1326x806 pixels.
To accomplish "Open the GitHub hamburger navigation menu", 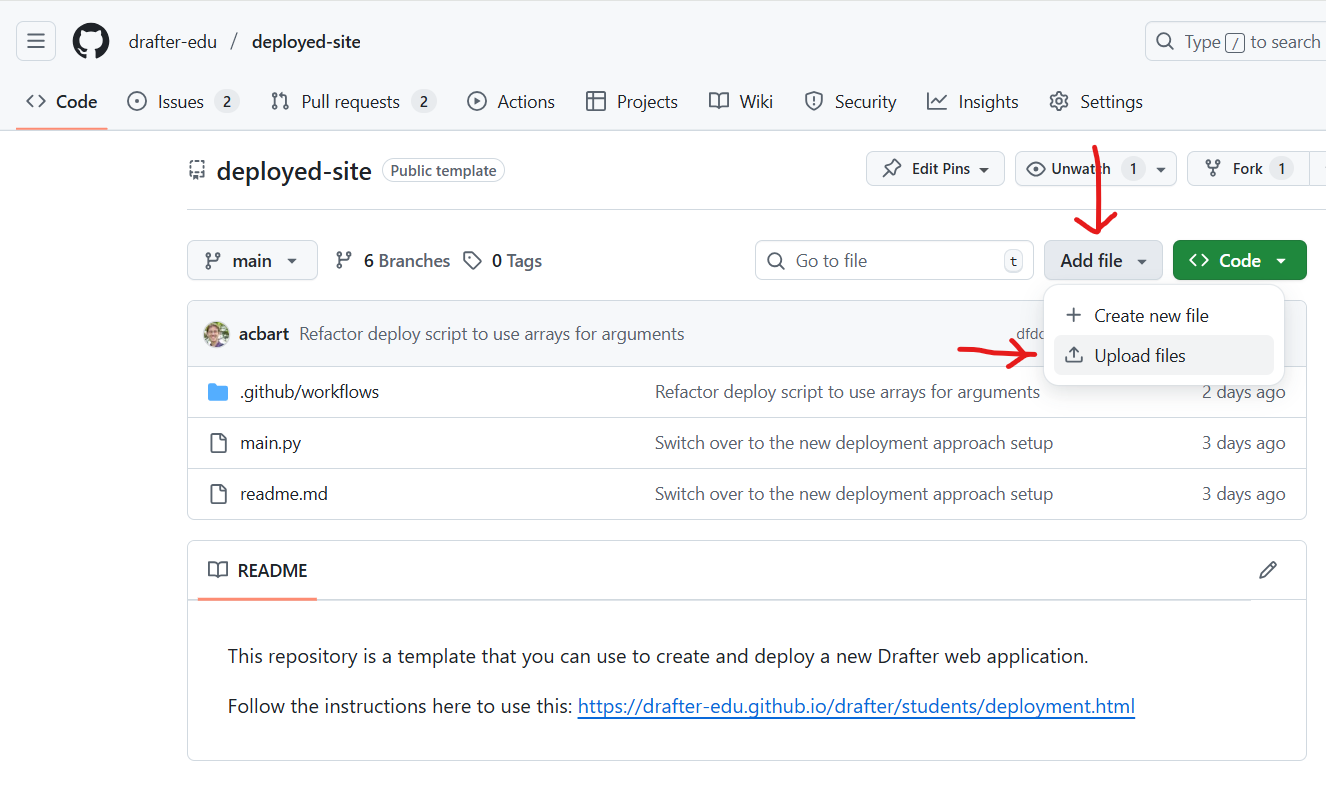I will pos(36,41).
